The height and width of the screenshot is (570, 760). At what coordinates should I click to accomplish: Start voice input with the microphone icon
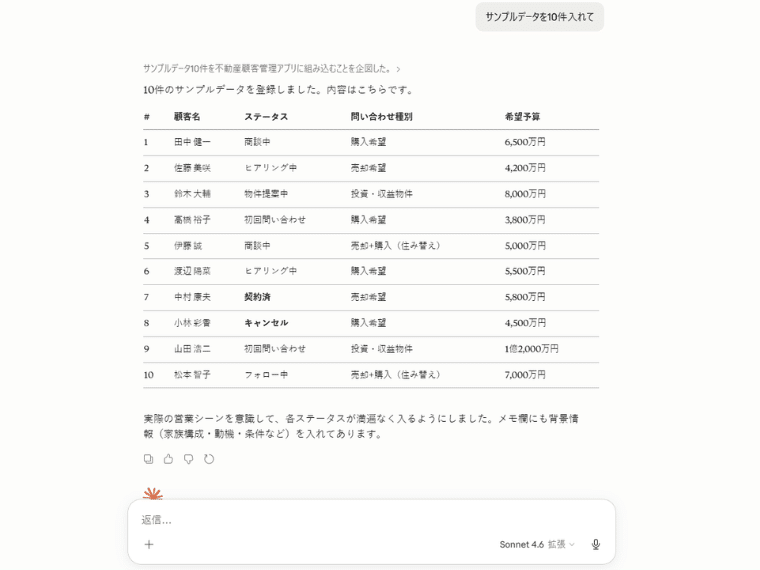point(596,545)
